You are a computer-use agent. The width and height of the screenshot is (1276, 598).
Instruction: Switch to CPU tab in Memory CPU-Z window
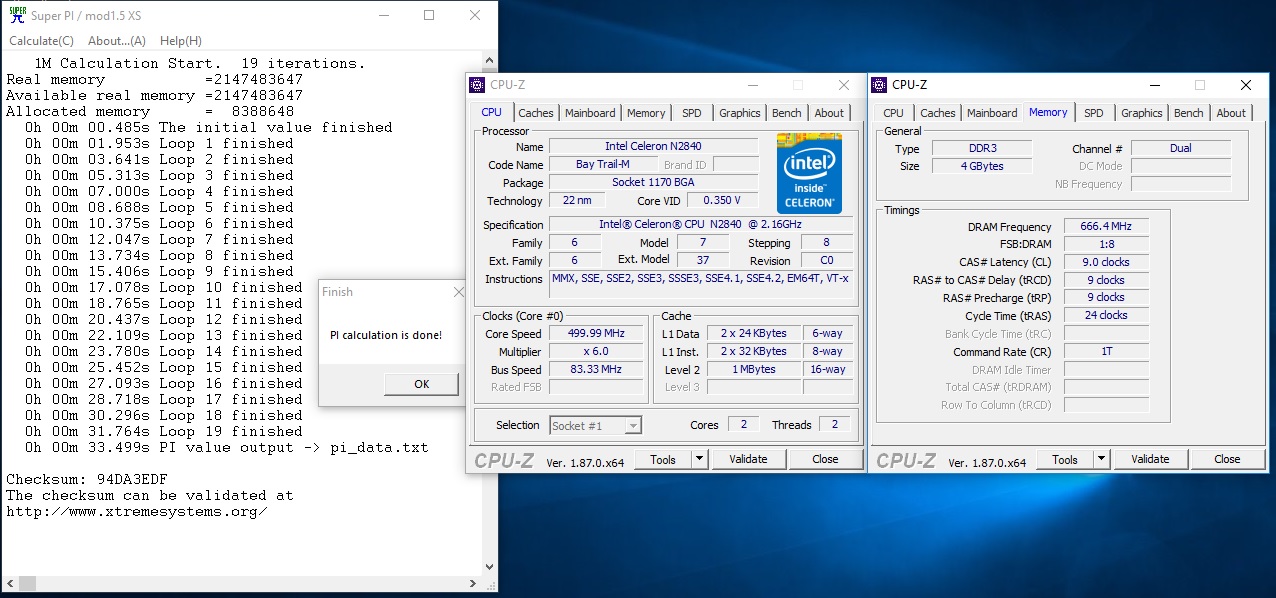894,113
